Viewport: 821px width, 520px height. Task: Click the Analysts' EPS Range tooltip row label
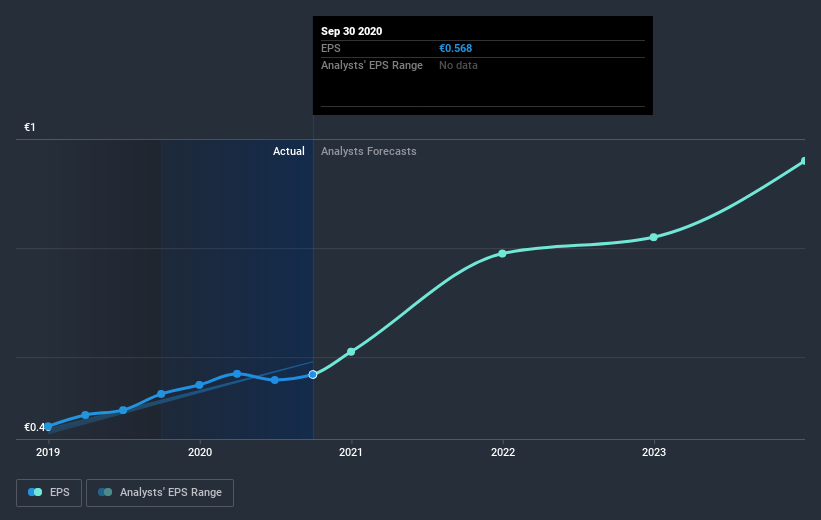click(x=372, y=65)
